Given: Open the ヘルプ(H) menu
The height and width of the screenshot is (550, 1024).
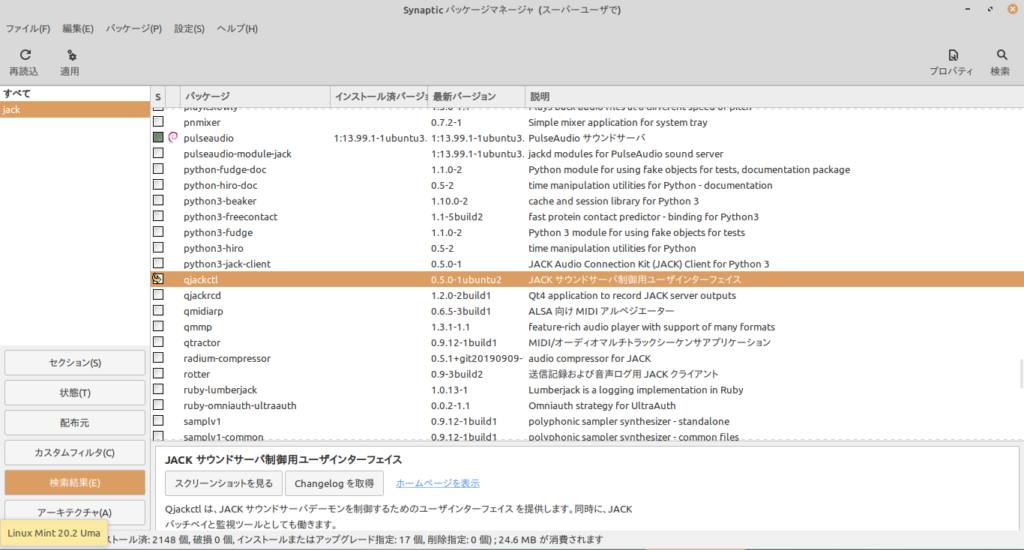Looking at the screenshot, I should [237, 29].
